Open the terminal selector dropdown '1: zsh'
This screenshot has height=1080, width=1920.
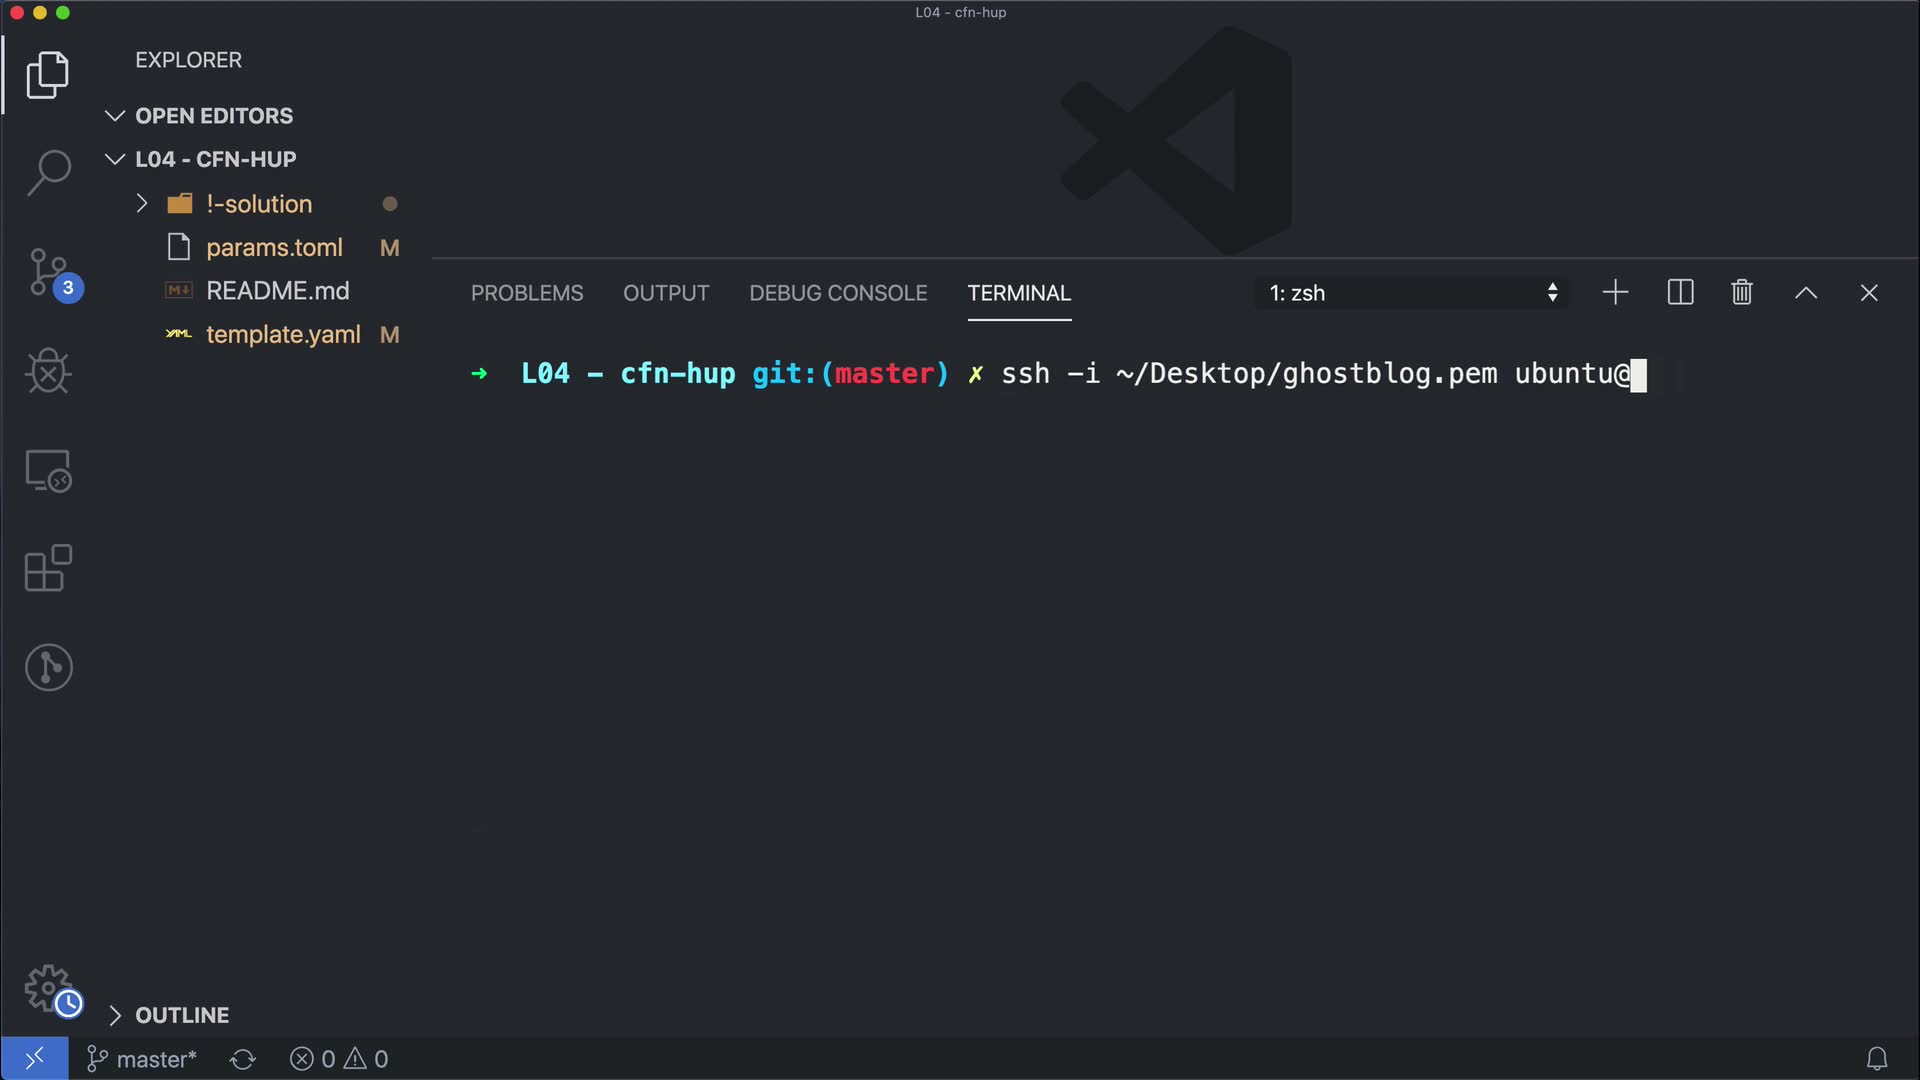pos(1411,293)
